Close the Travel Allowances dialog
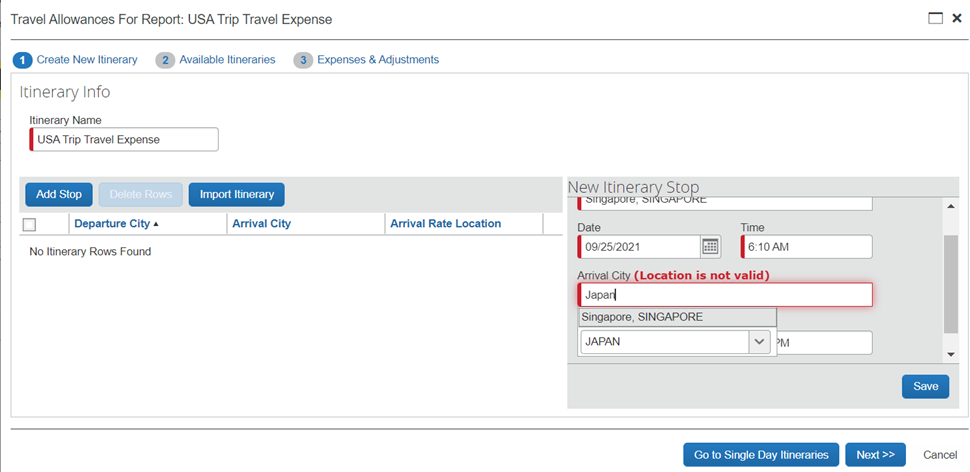This screenshot has height=472, width=970. (957, 18)
